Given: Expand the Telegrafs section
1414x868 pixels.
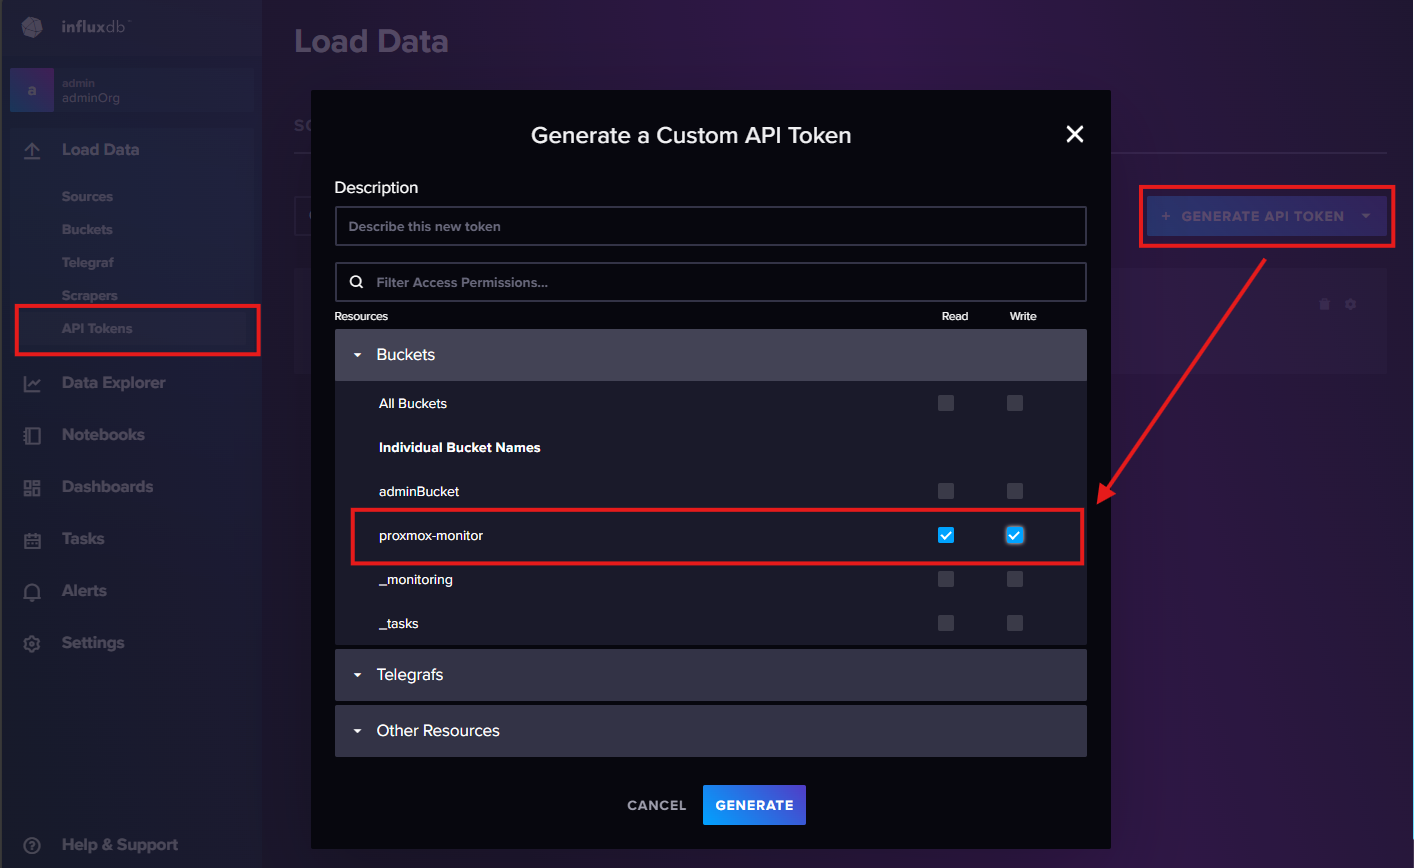Looking at the screenshot, I should [711, 675].
